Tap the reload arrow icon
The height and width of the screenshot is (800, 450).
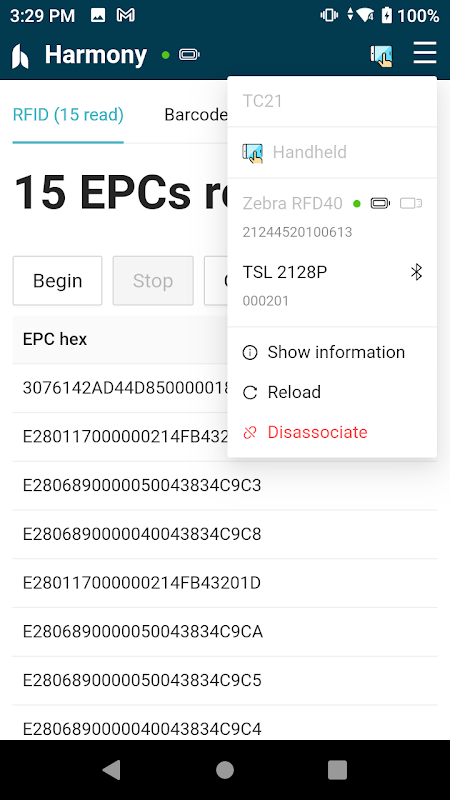tap(250, 393)
